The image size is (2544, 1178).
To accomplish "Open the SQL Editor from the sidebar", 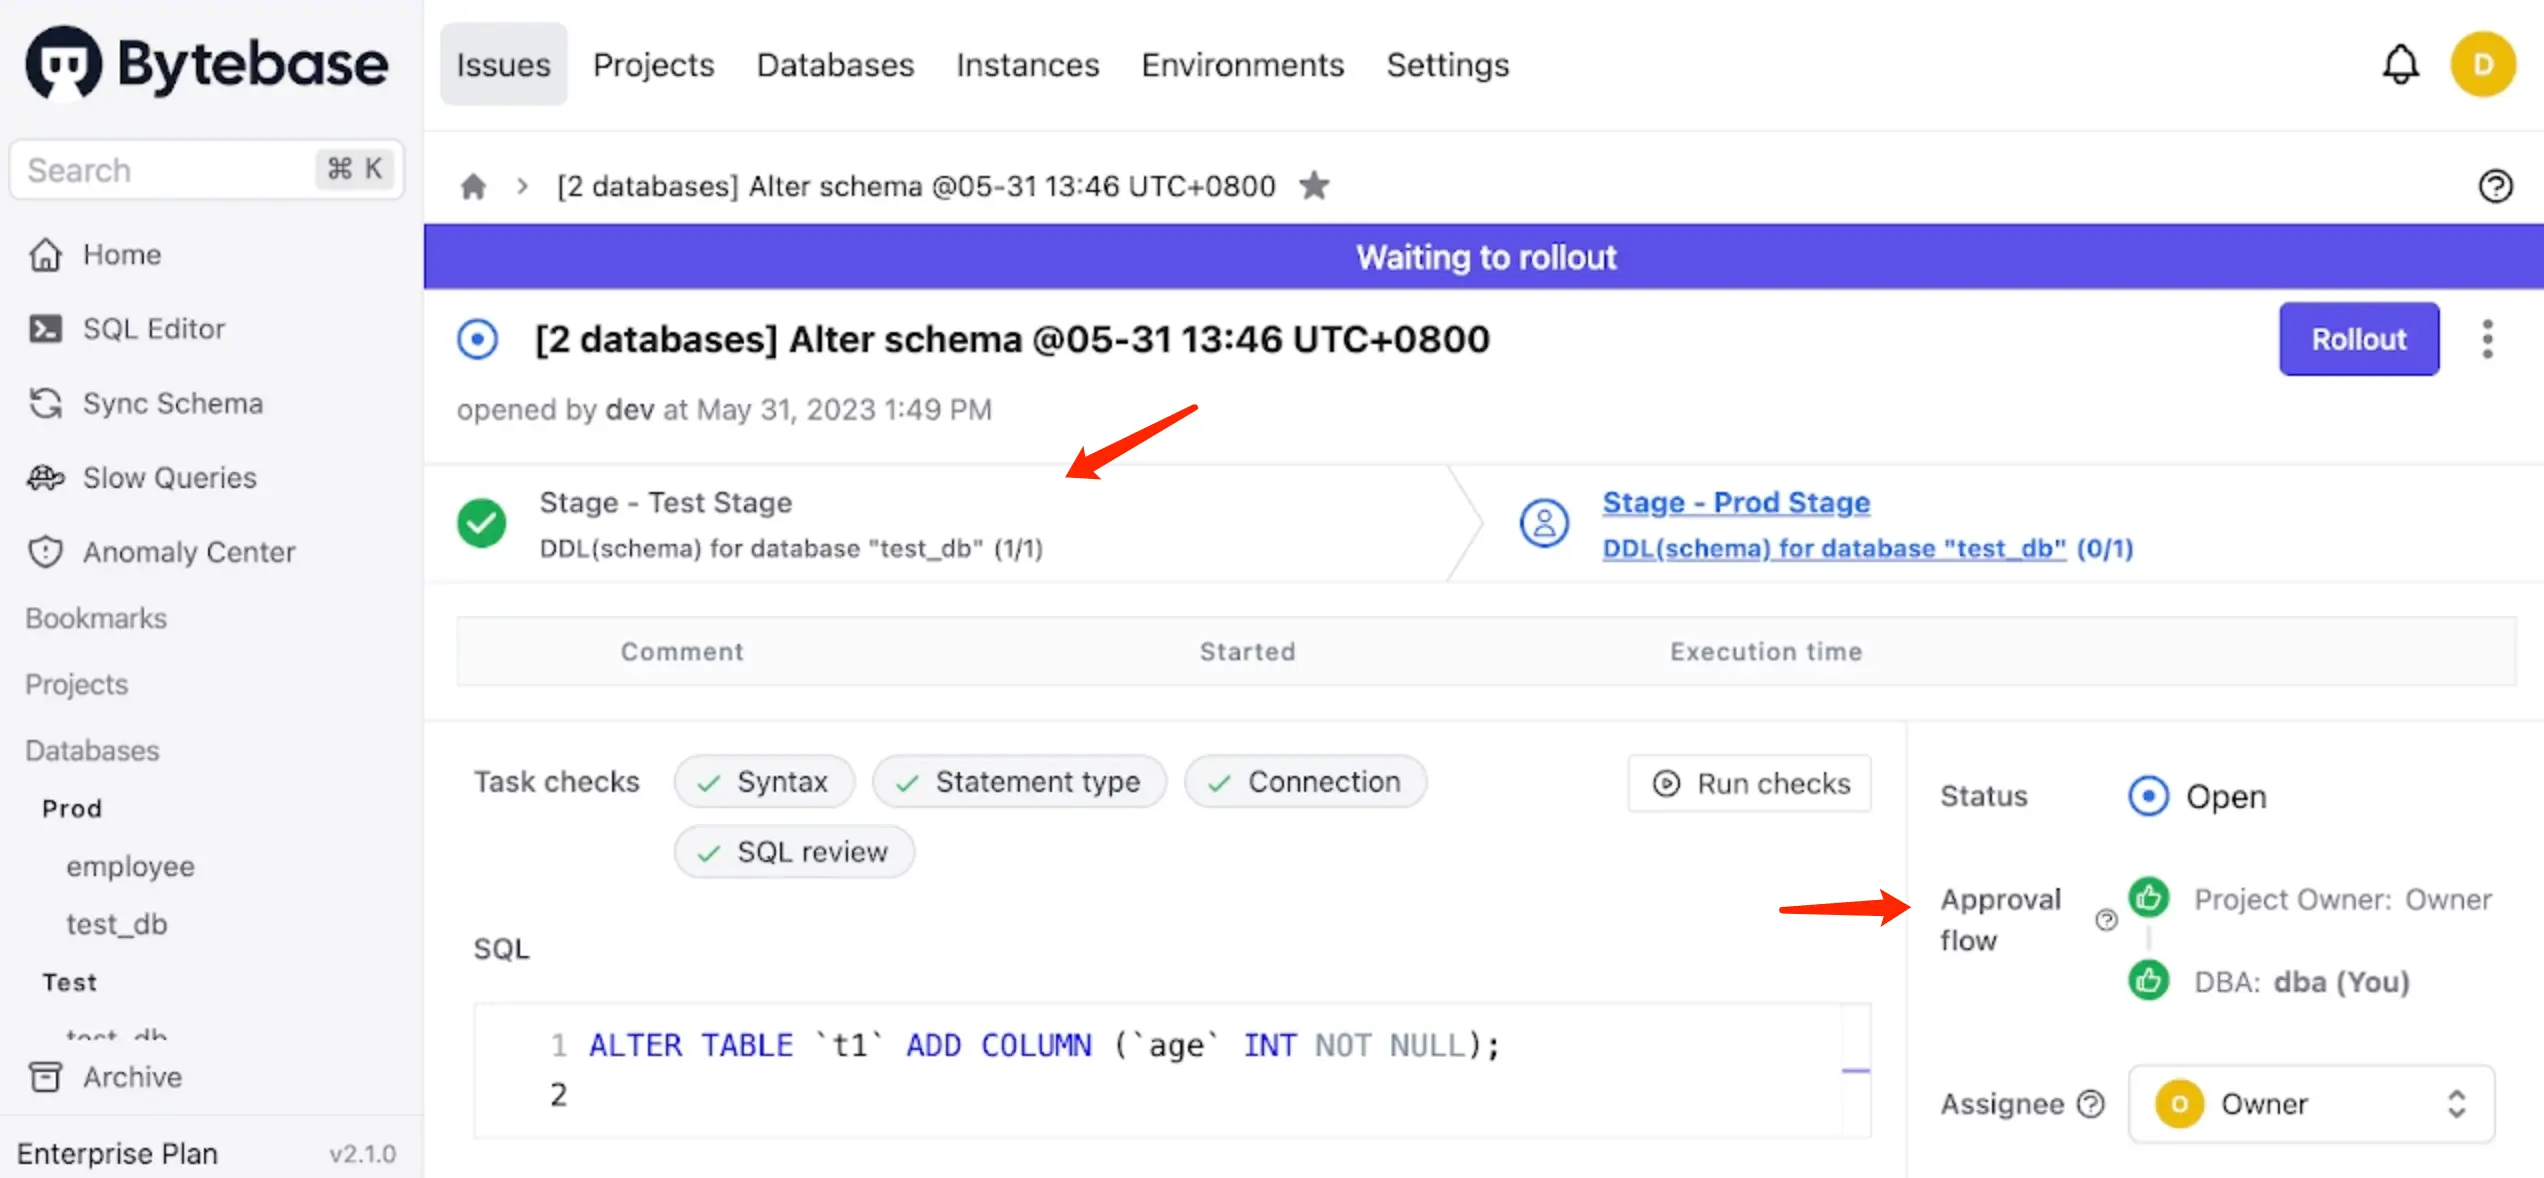I will [154, 328].
